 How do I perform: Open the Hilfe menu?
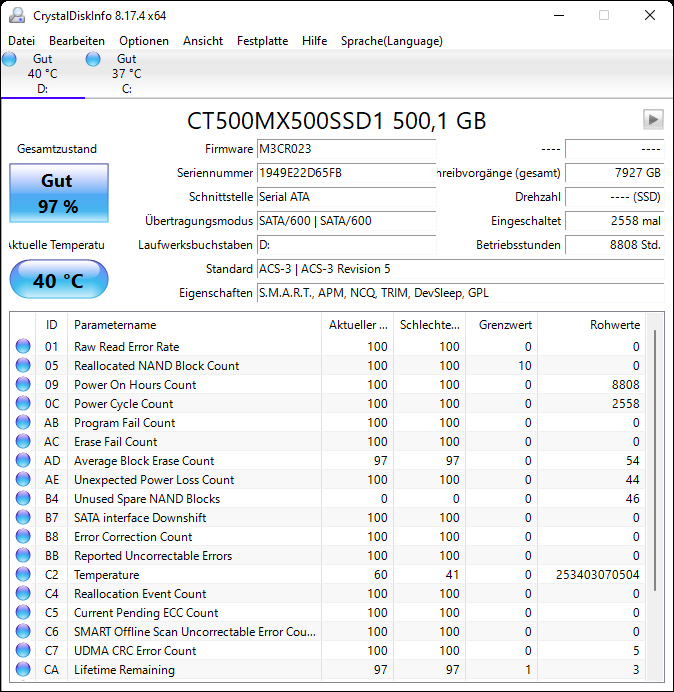[314, 41]
